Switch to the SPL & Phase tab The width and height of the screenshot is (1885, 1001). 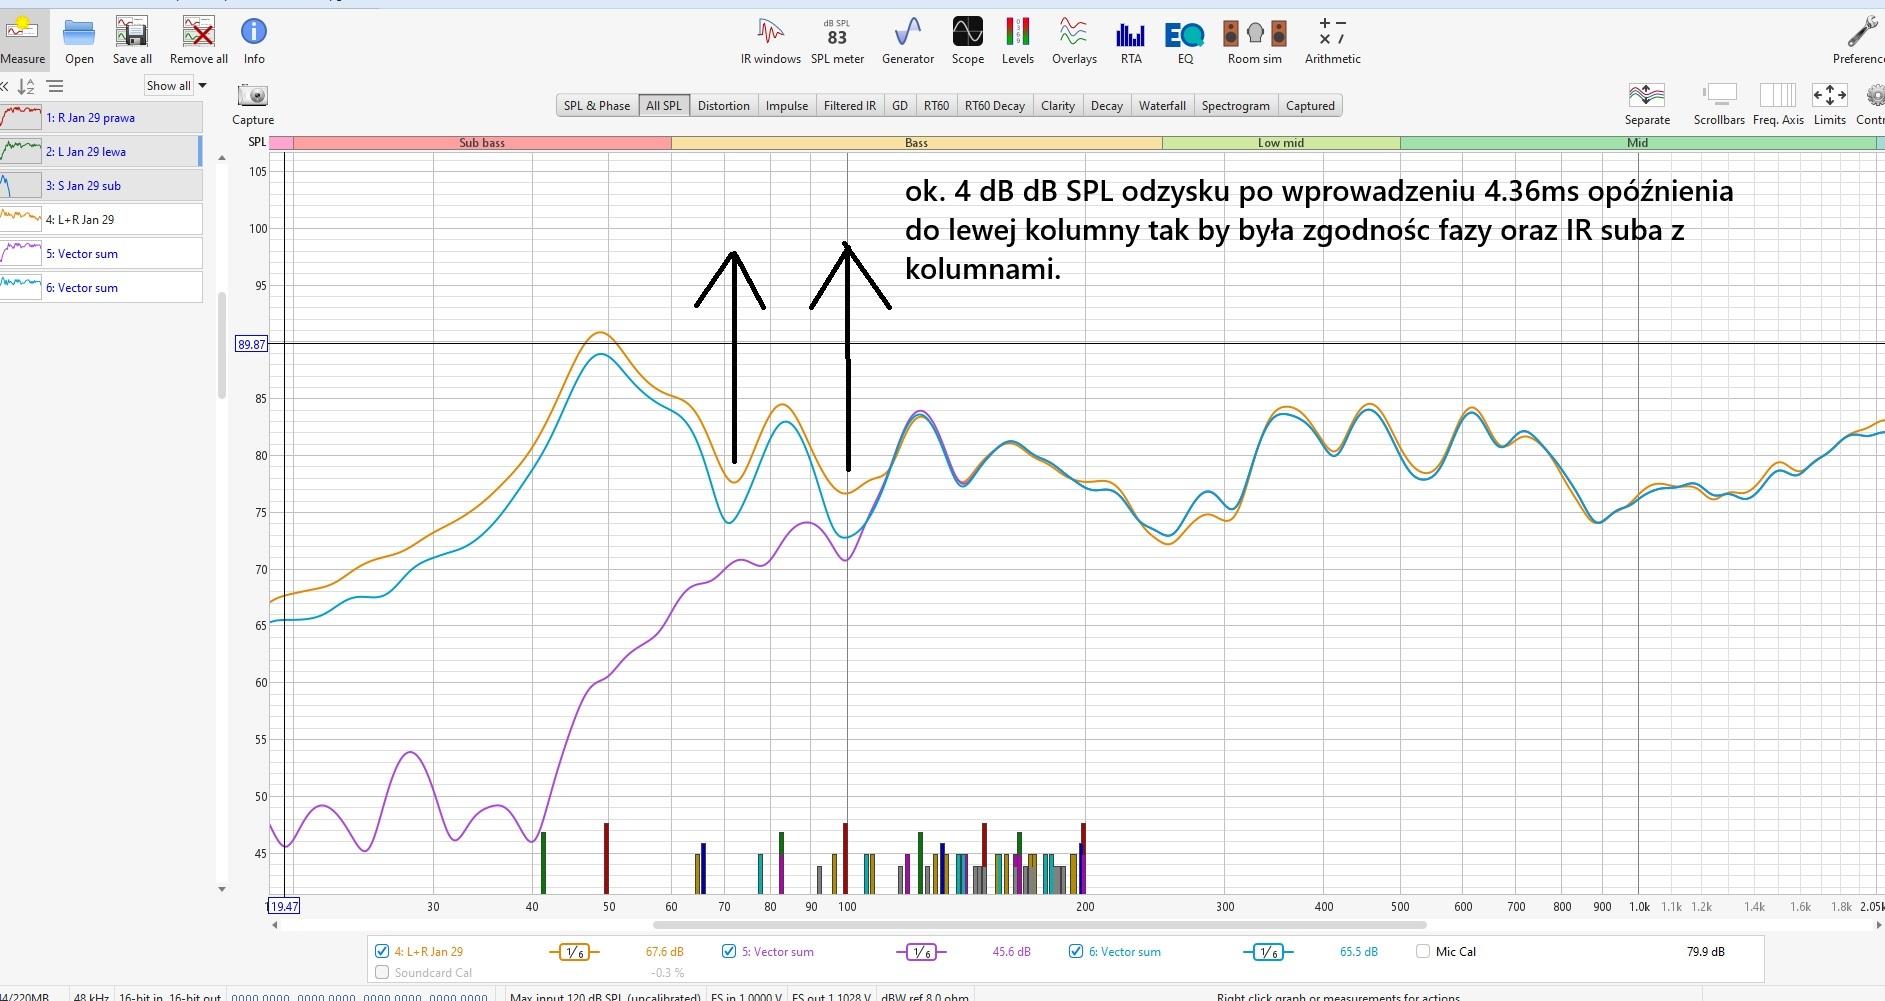point(596,106)
